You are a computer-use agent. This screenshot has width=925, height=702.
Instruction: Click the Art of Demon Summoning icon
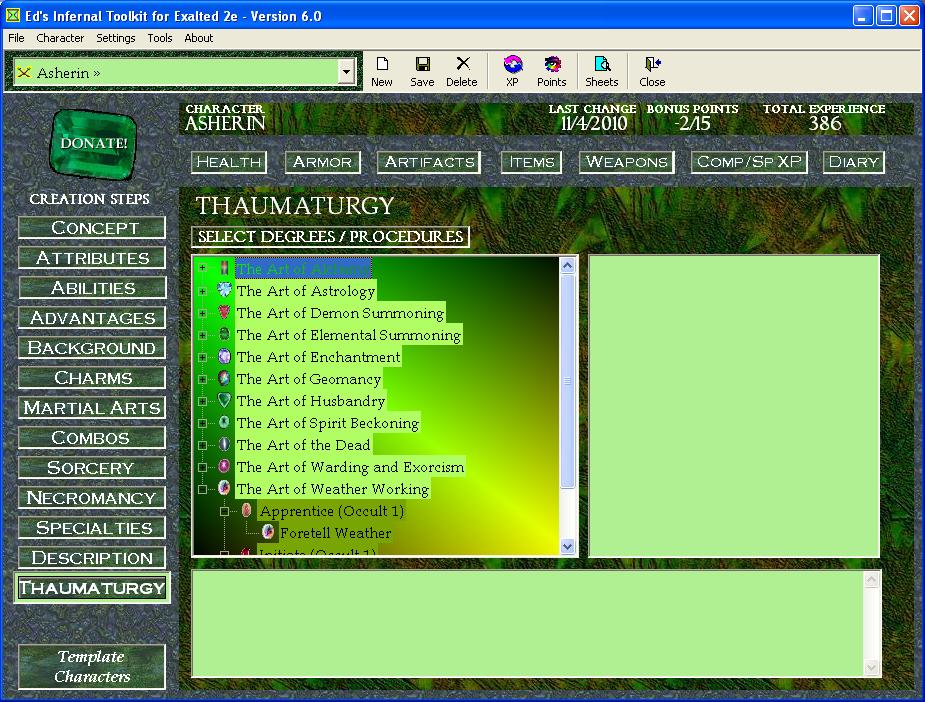224,312
